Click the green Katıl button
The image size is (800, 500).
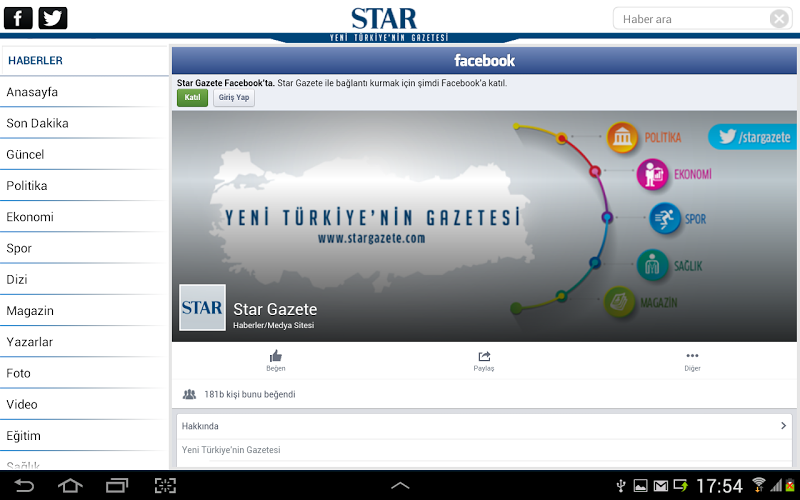coord(192,97)
